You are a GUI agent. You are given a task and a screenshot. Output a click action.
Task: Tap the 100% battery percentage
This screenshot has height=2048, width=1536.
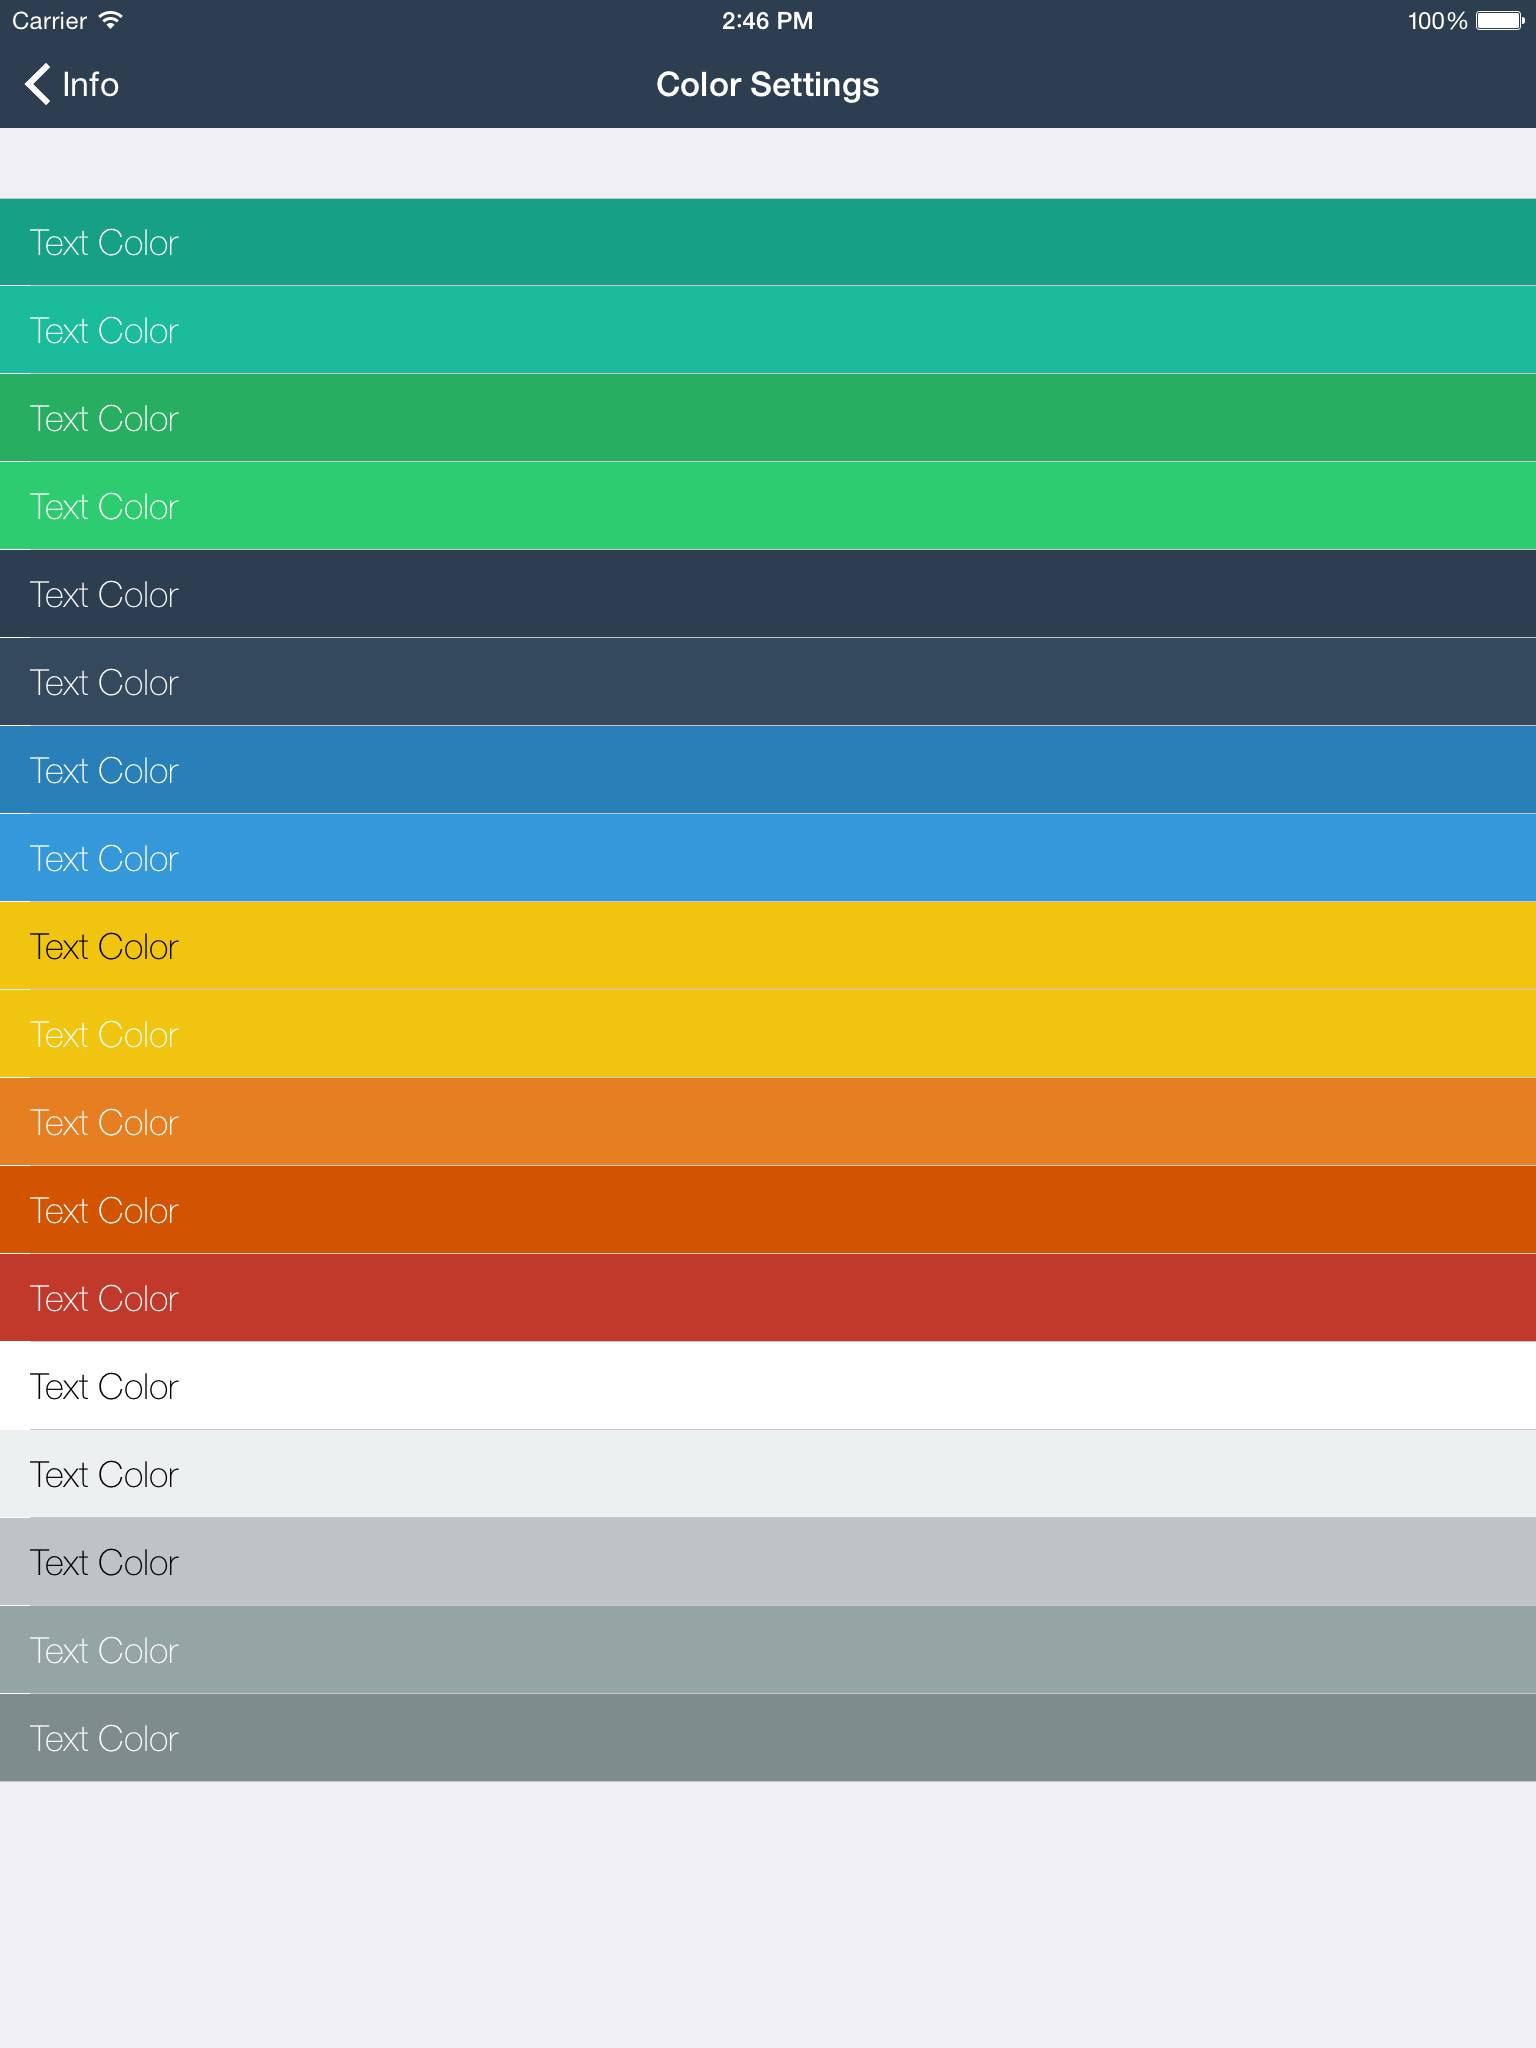click(x=1437, y=21)
